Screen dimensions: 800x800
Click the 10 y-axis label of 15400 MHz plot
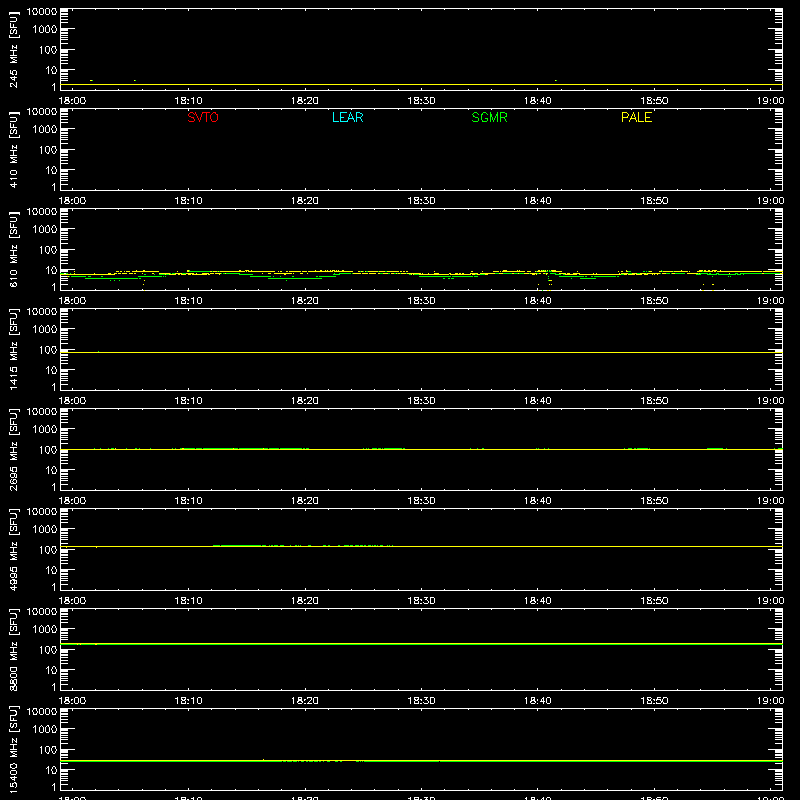51,770
